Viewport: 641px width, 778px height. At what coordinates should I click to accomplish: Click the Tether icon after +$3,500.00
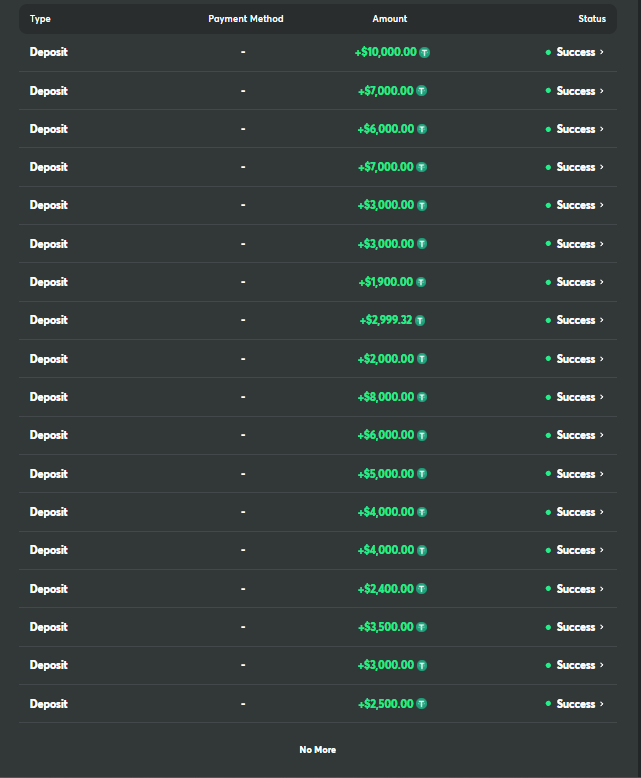421,627
